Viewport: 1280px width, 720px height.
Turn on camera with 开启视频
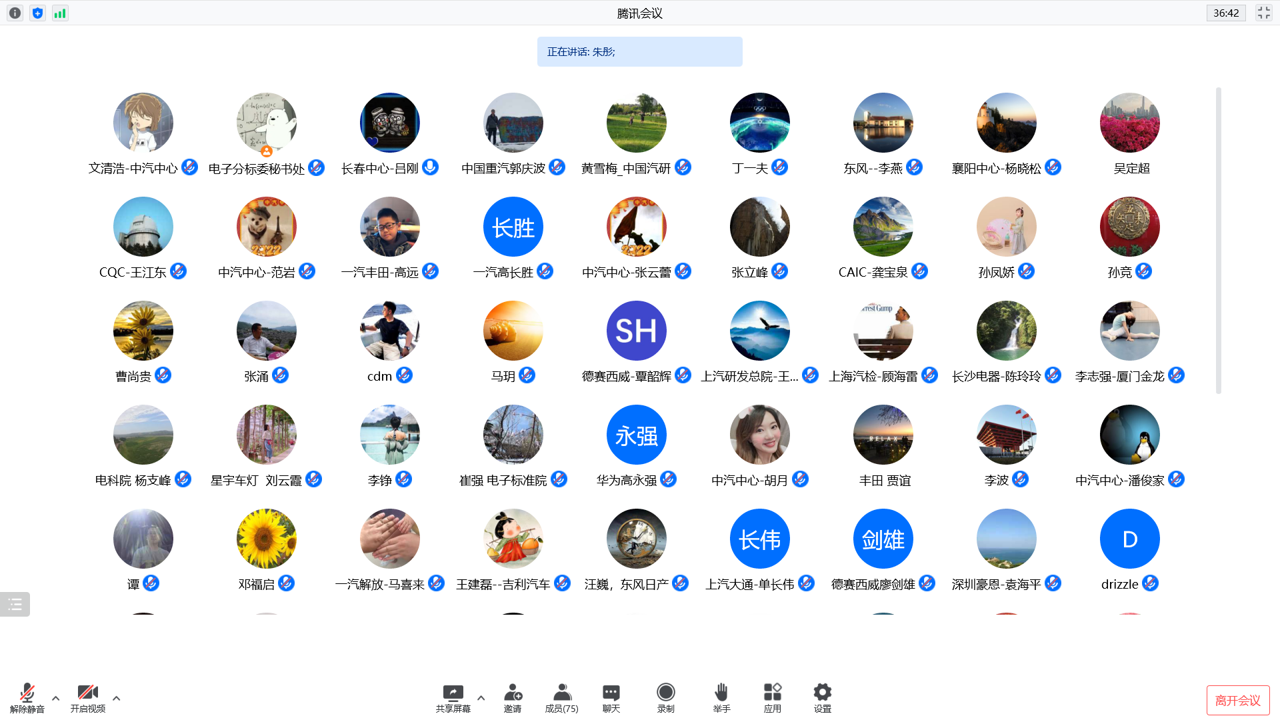click(87, 698)
